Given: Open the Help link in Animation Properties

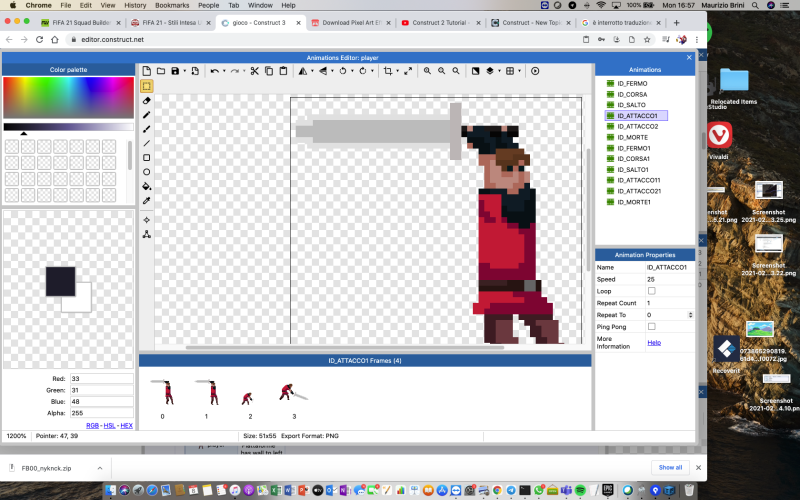Looking at the screenshot, I should click(x=654, y=342).
